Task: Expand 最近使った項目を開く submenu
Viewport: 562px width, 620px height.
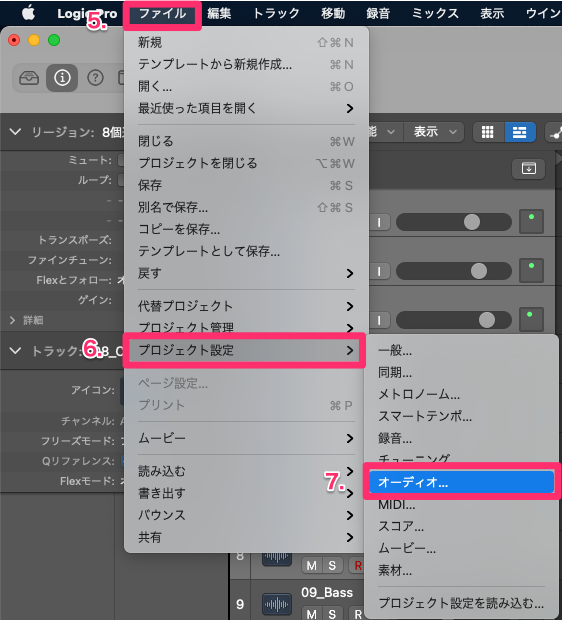Action: (246, 108)
